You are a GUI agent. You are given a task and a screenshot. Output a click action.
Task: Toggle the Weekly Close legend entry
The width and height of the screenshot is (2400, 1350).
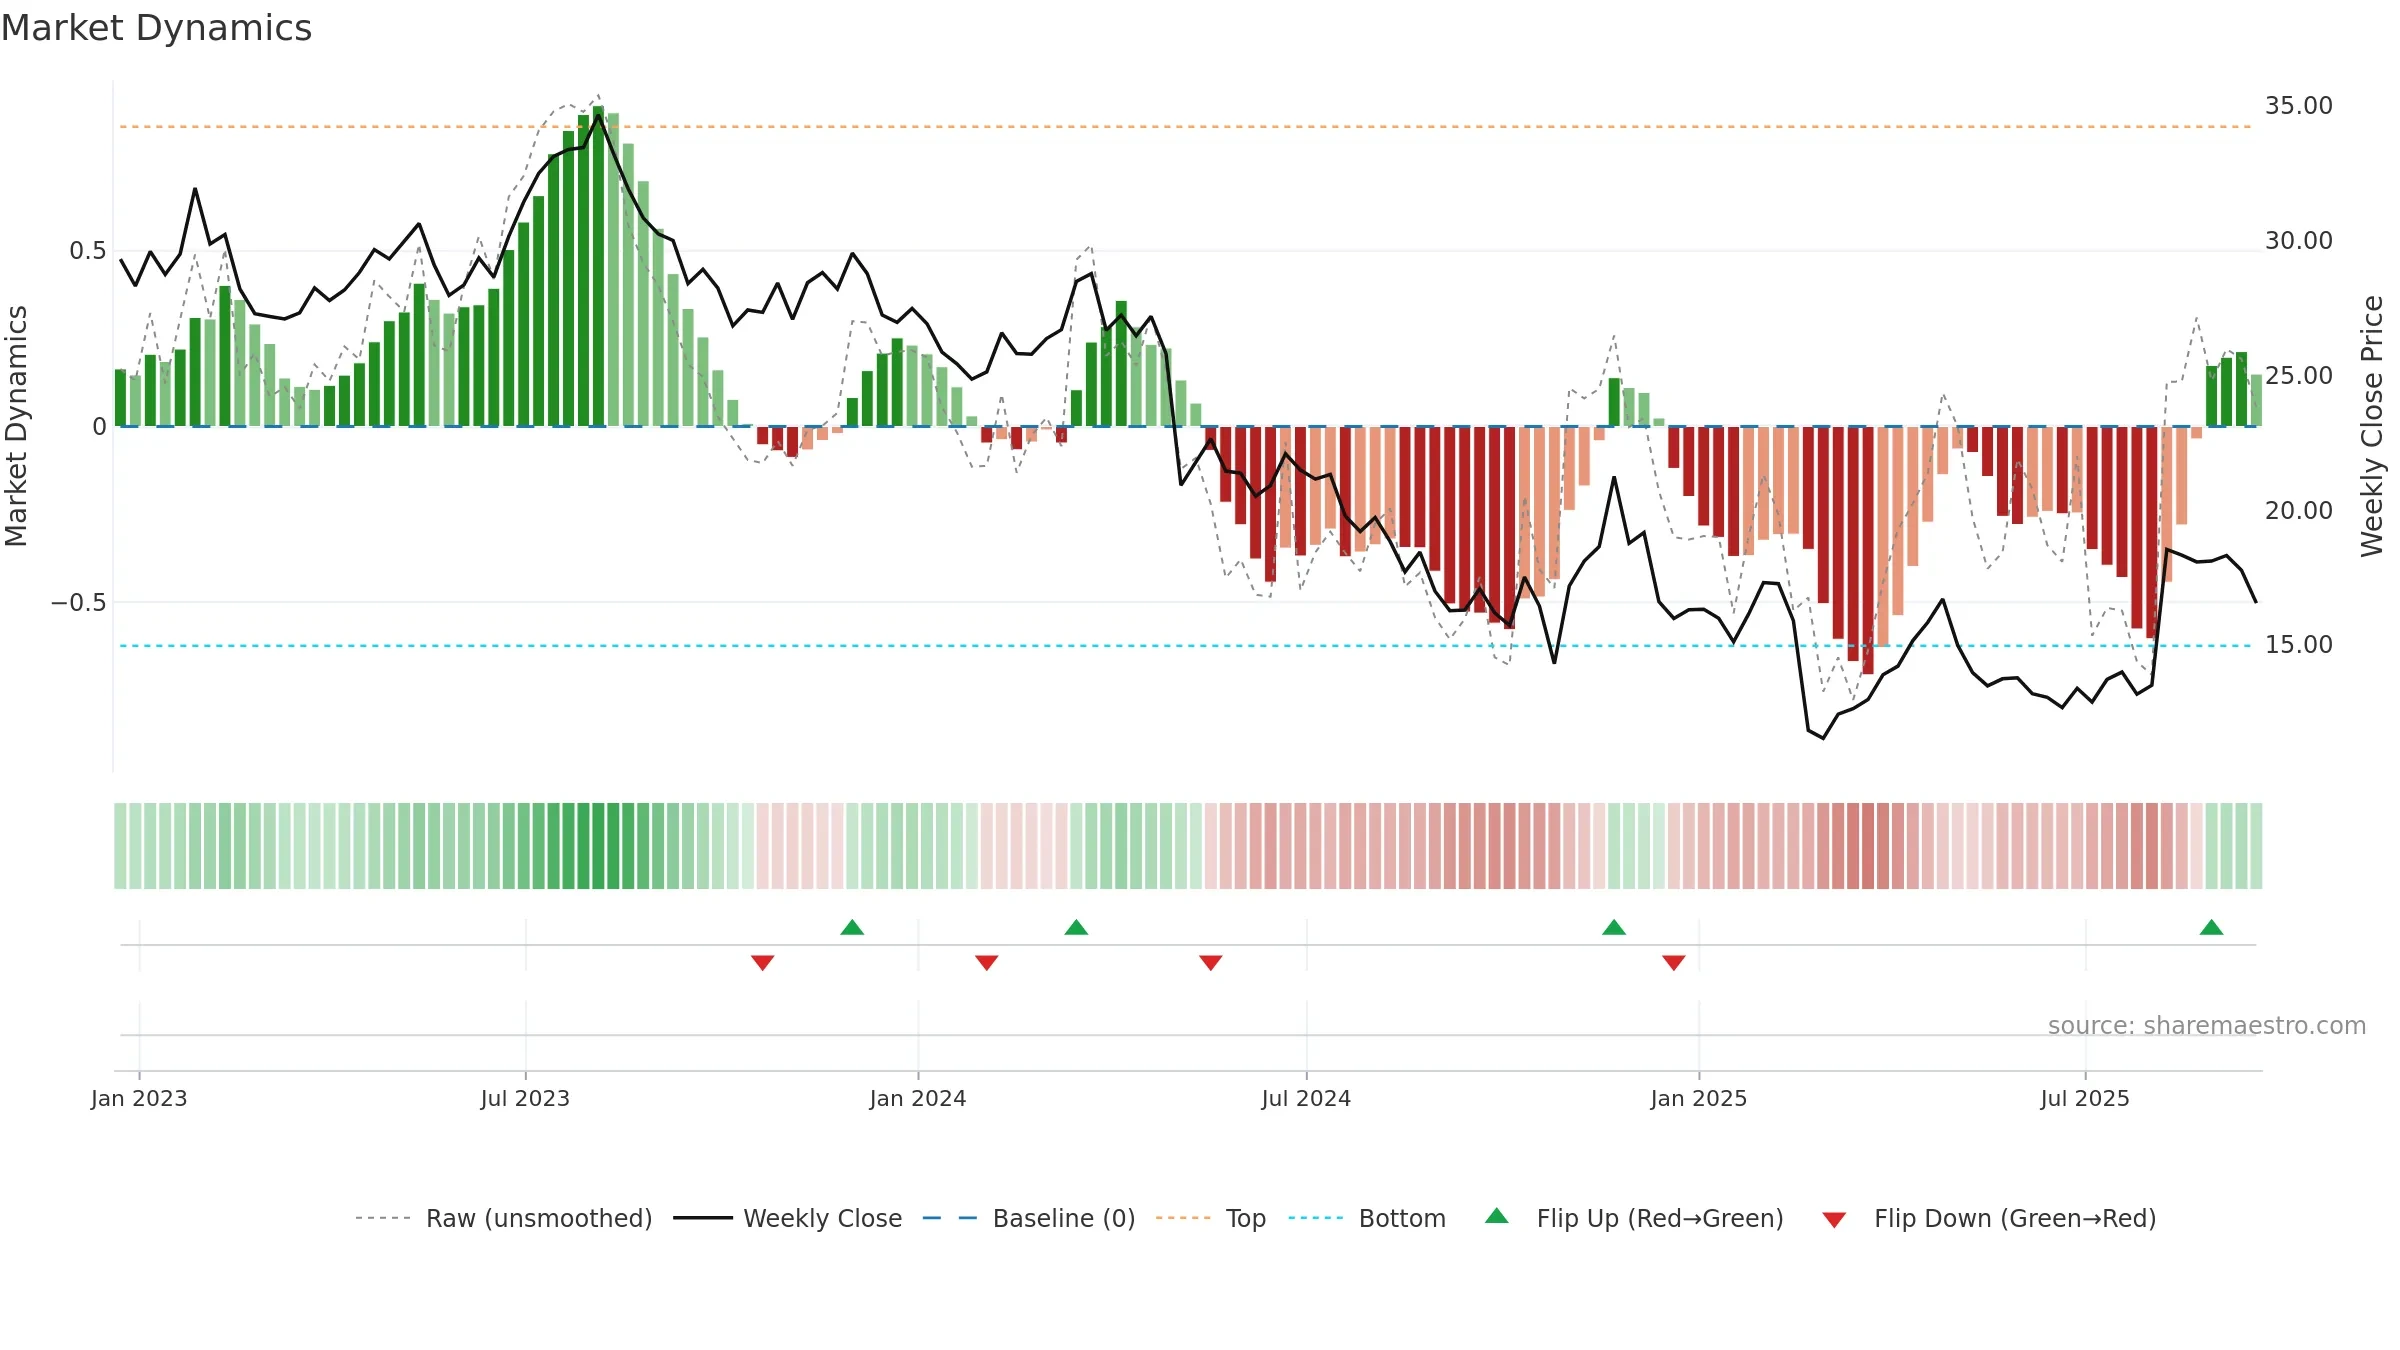point(788,1218)
